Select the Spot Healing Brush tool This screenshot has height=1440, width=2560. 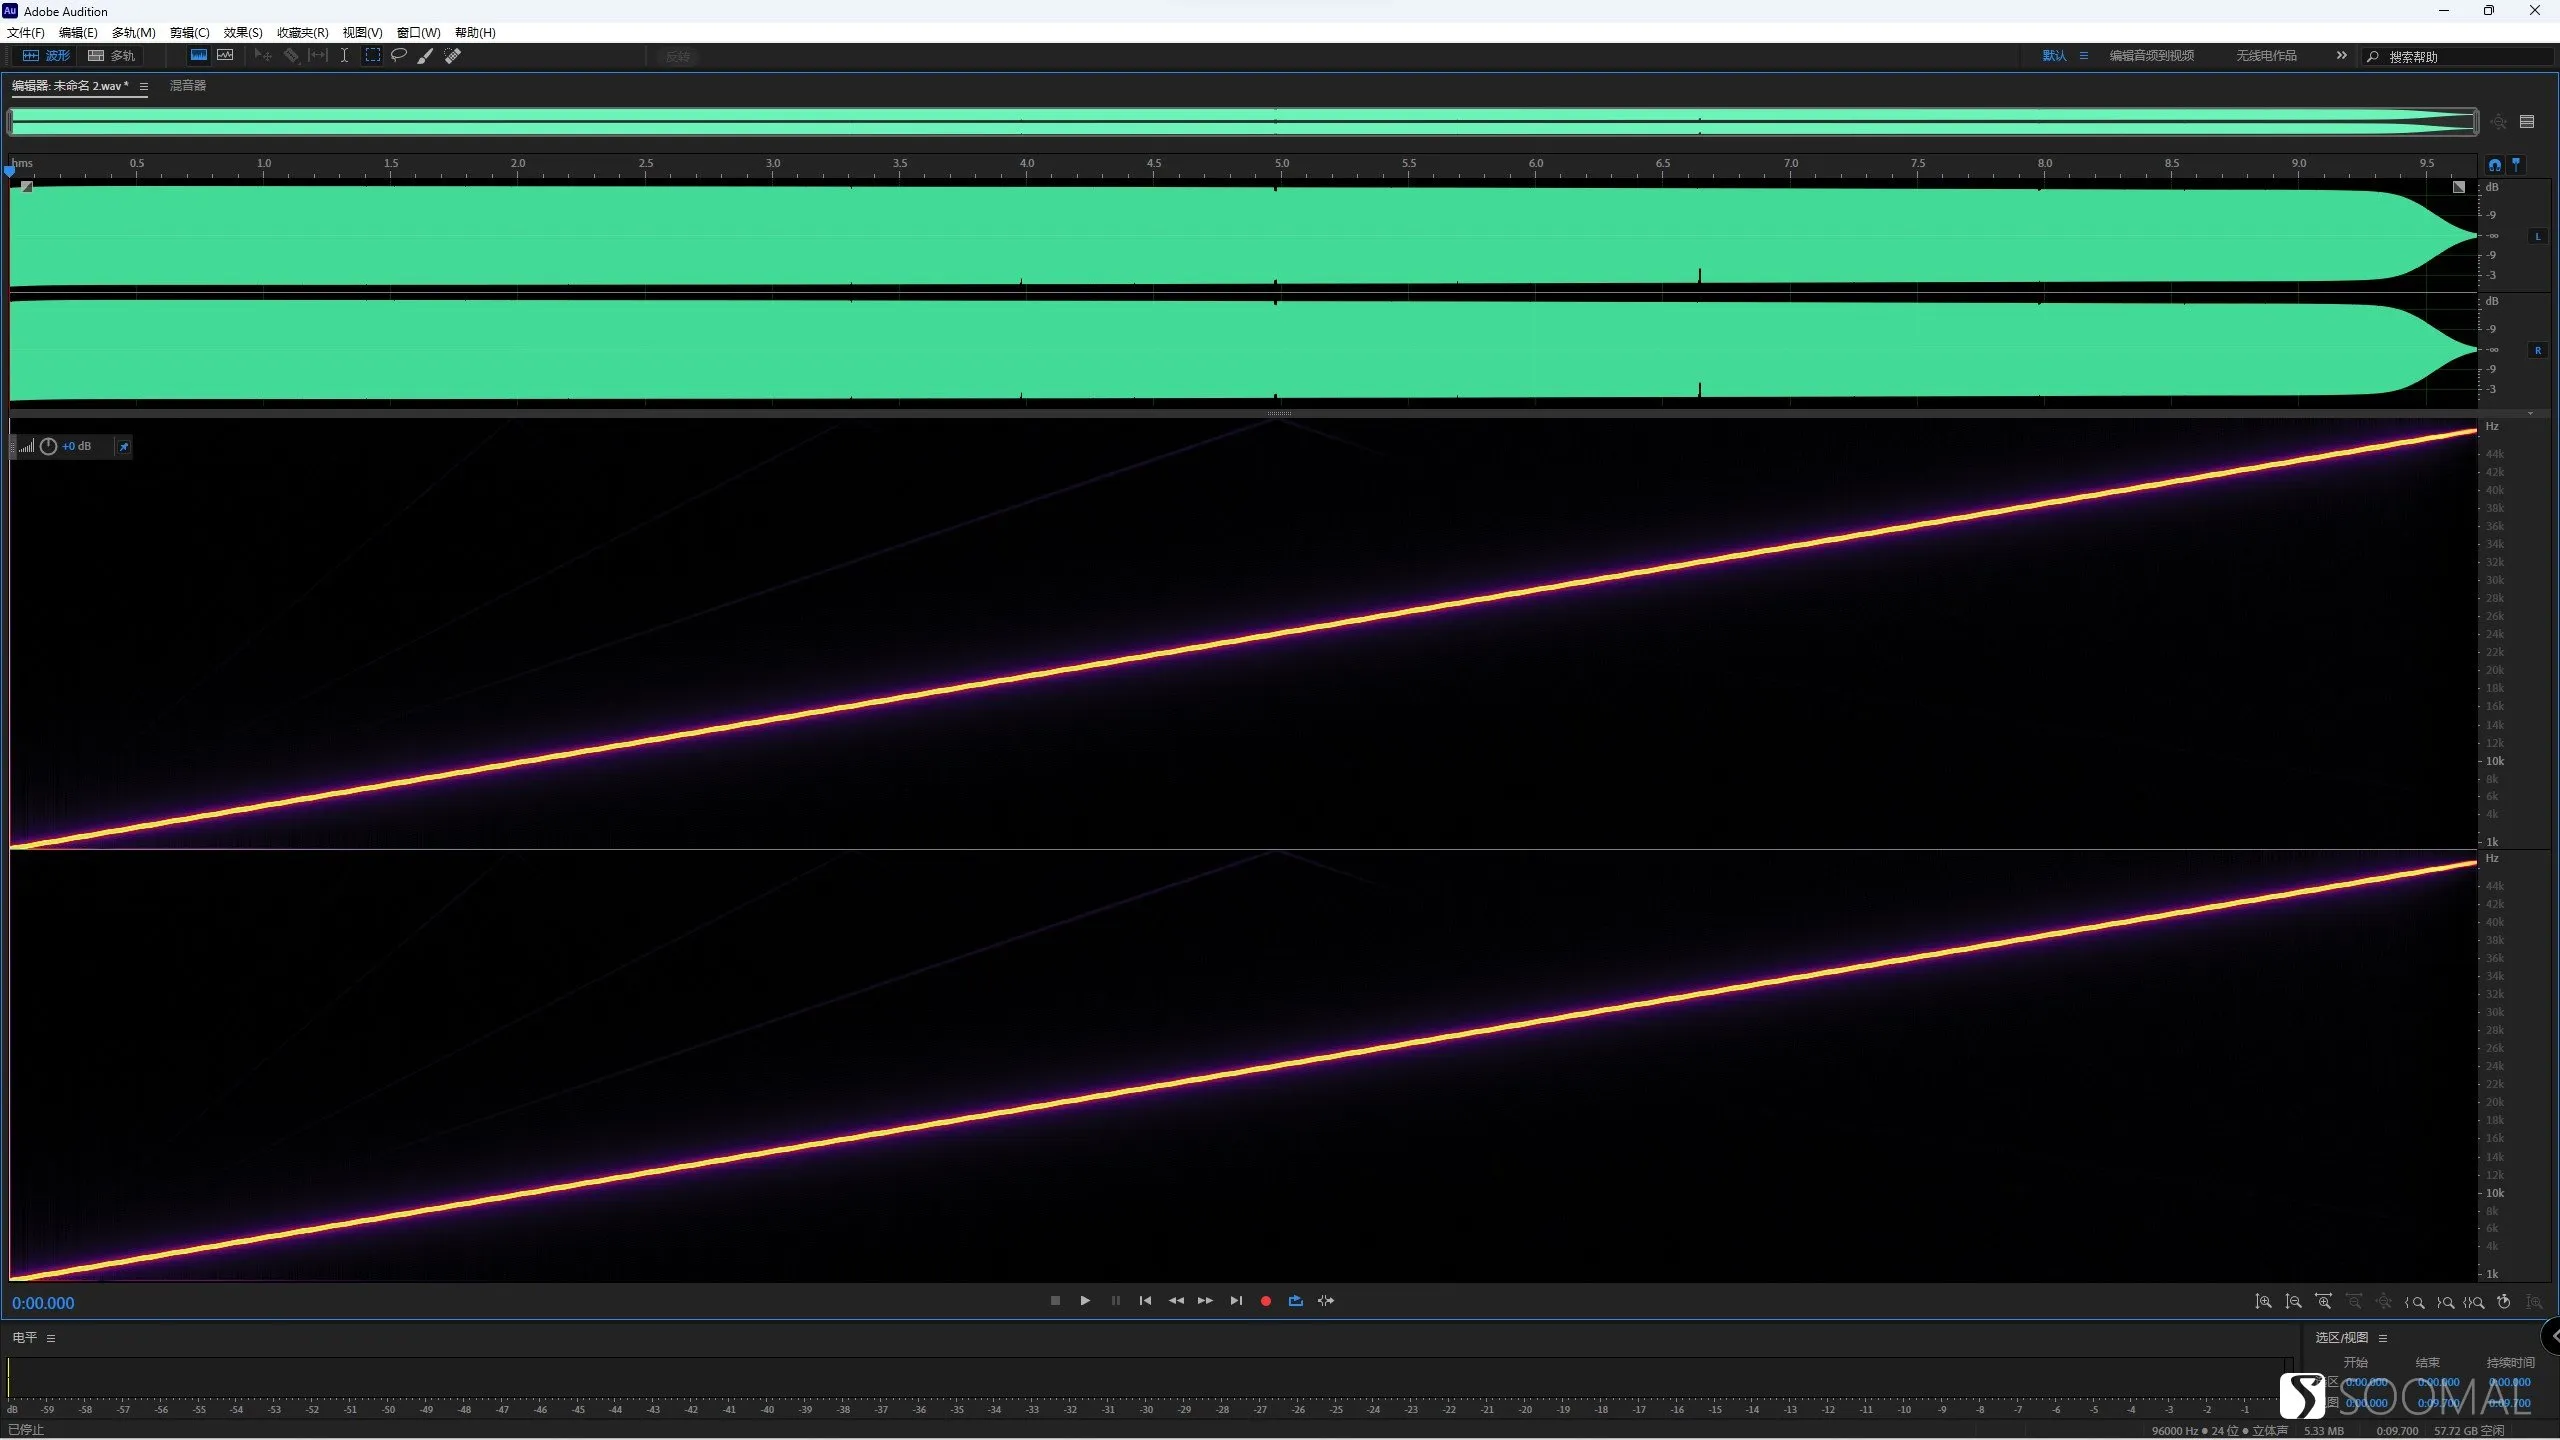click(x=453, y=56)
